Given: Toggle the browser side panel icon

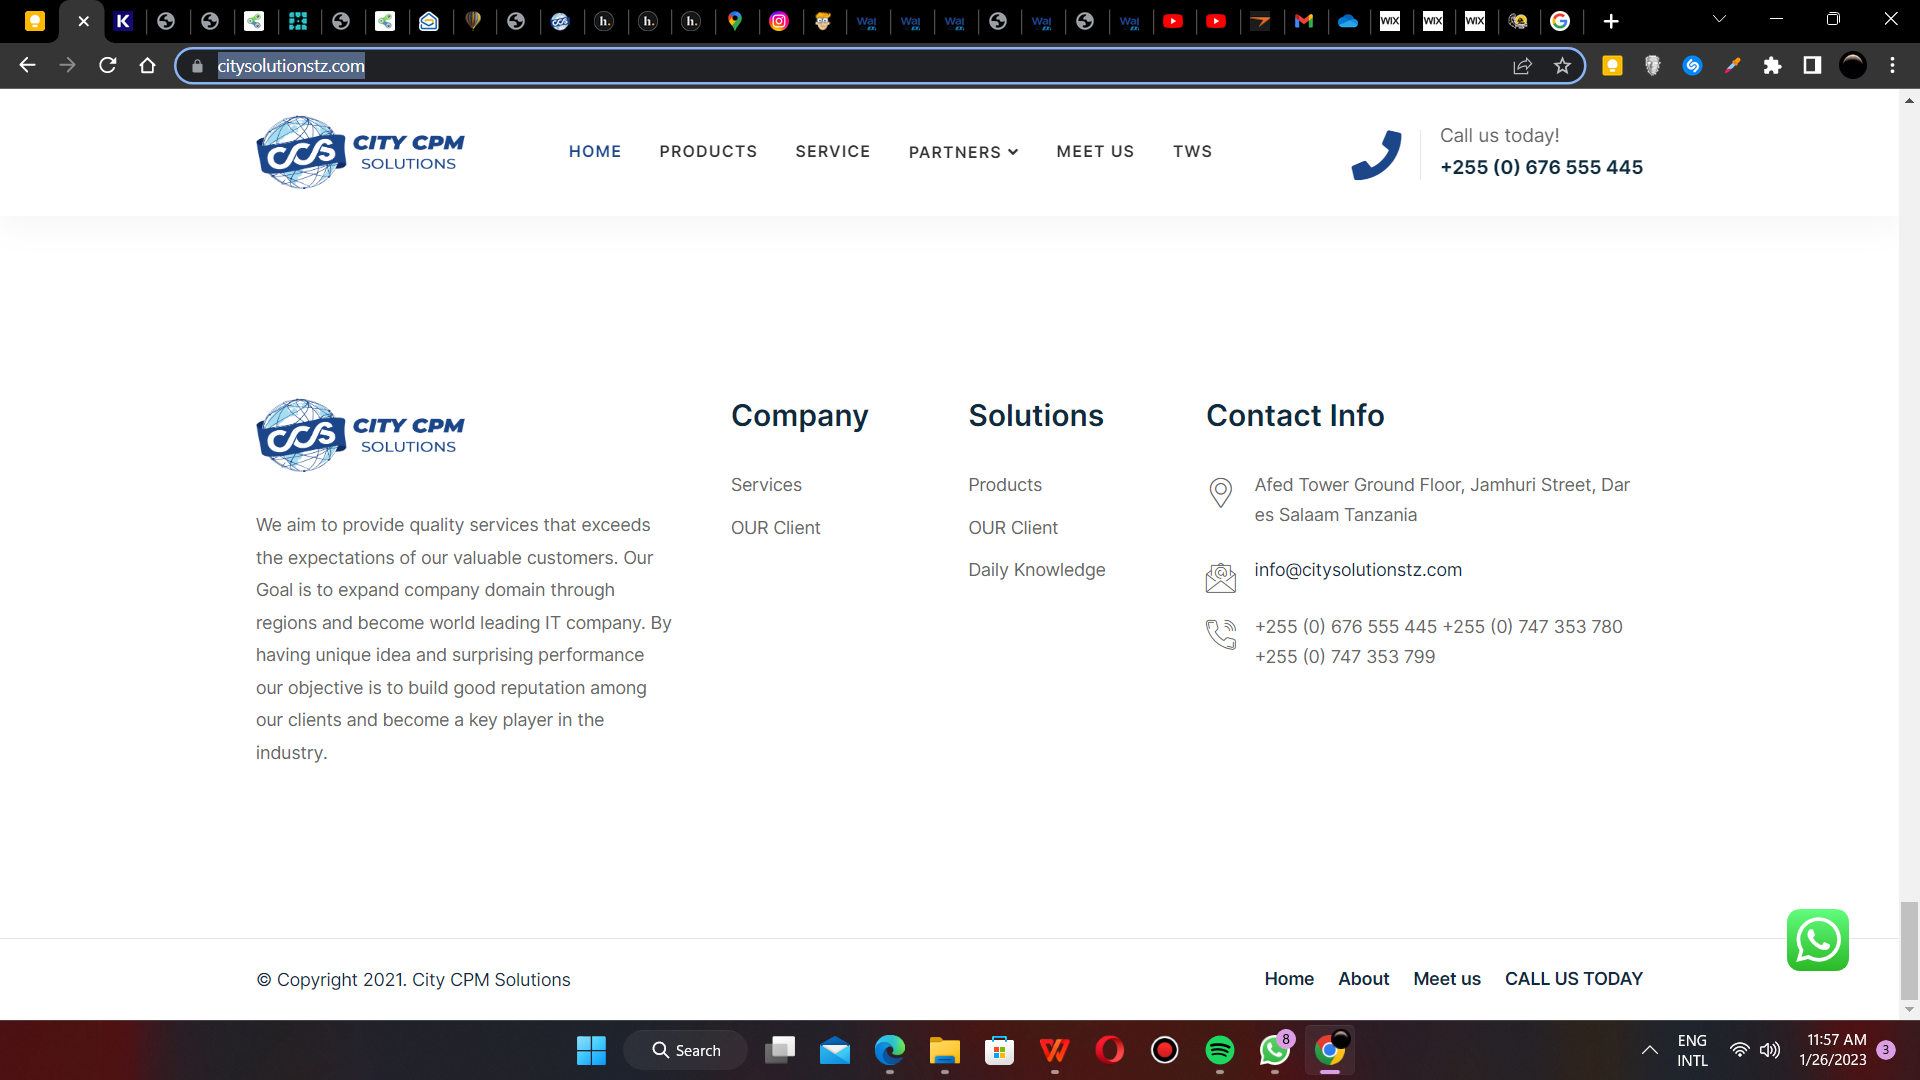Looking at the screenshot, I should (1812, 66).
